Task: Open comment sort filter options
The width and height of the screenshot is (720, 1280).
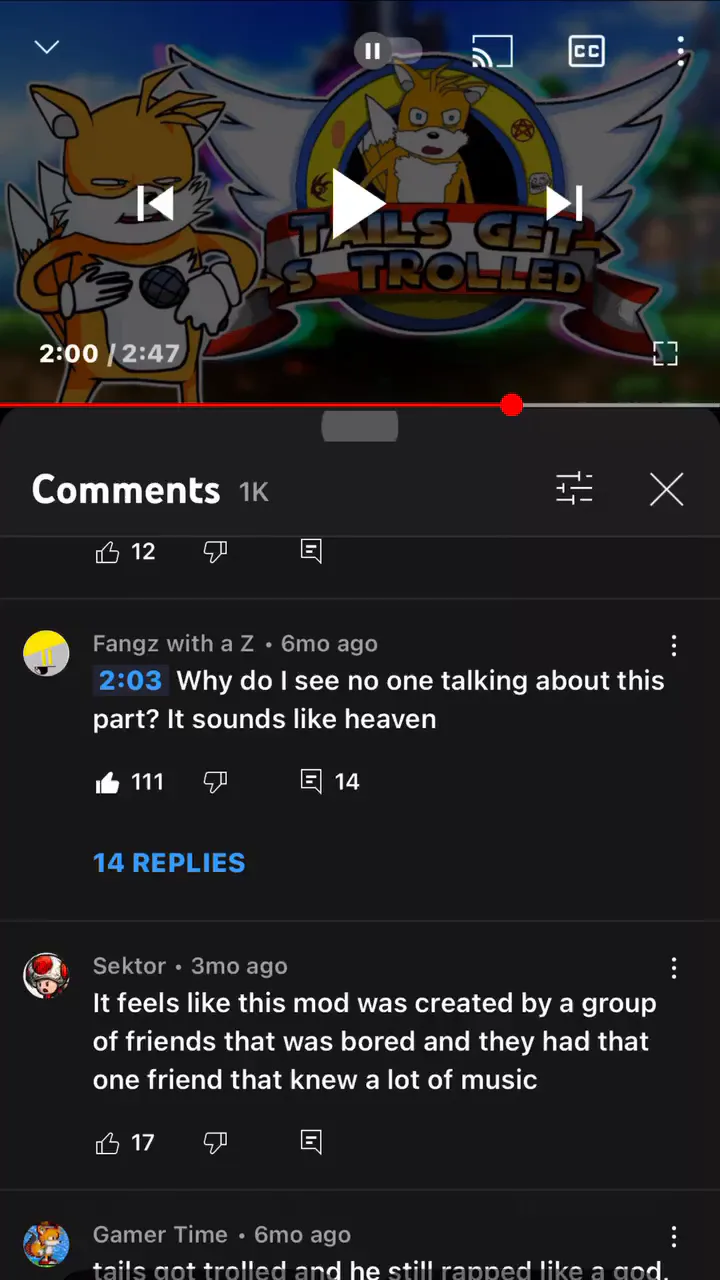Action: pyautogui.click(x=574, y=489)
